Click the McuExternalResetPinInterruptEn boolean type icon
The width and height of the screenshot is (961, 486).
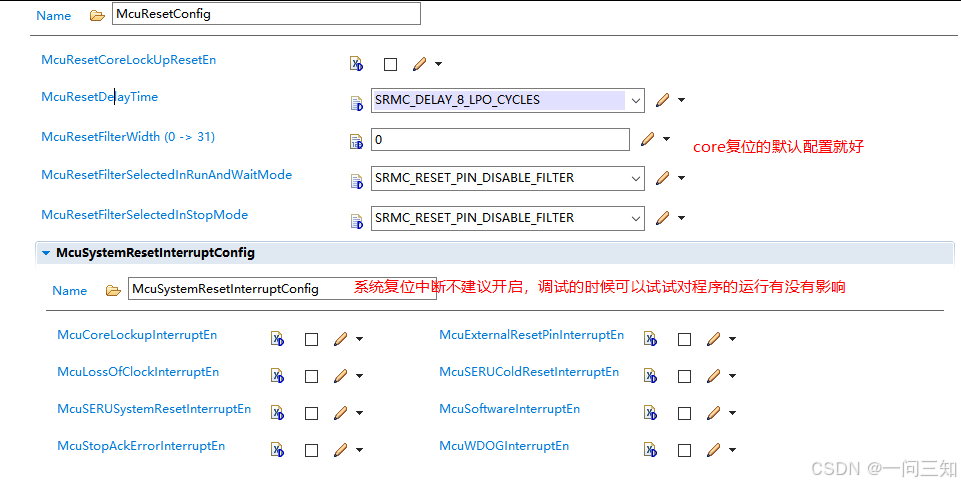[x=650, y=339]
